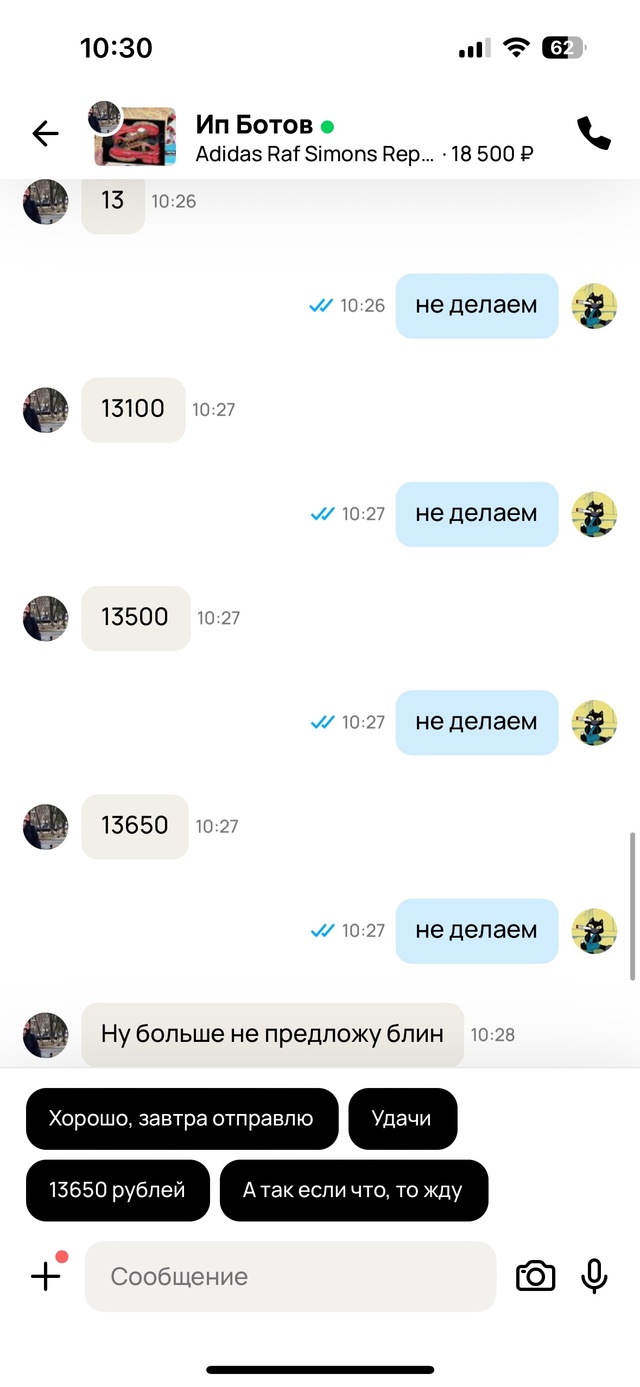The height and width of the screenshot is (1387, 640).
Task: Send quick reply Удачи
Action: coord(402,1119)
